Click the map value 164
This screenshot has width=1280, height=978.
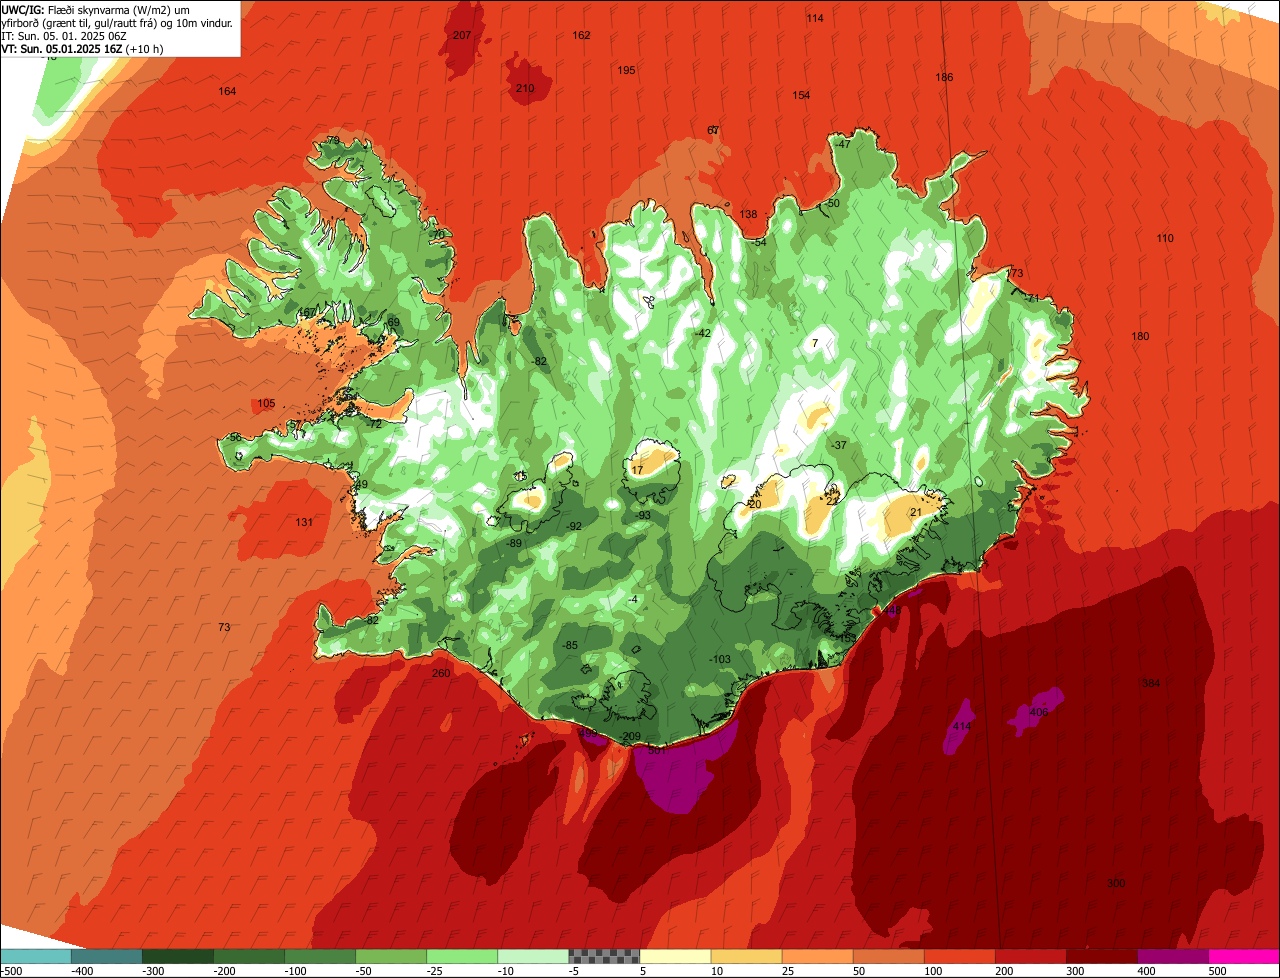(x=228, y=91)
